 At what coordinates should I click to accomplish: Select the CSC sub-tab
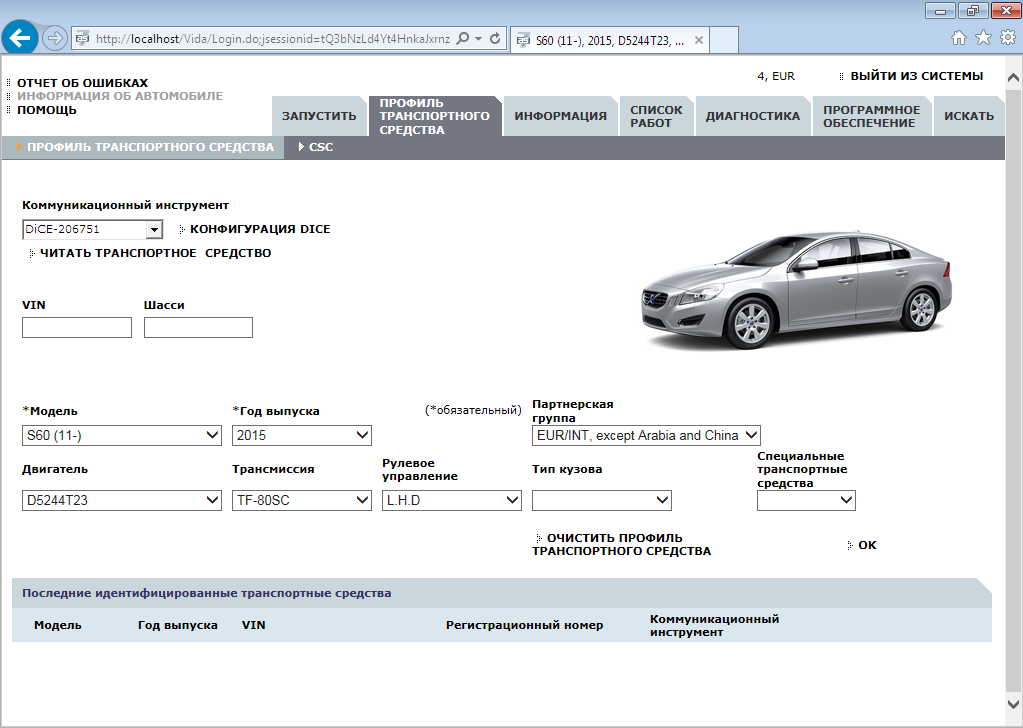[x=320, y=147]
